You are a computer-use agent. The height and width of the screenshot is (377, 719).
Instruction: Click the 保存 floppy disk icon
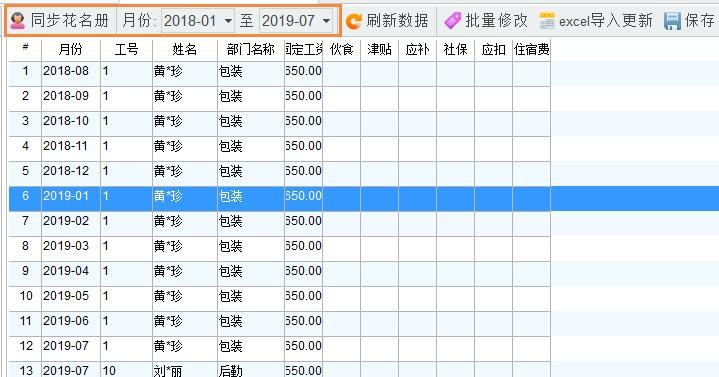click(x=672, y=21)
